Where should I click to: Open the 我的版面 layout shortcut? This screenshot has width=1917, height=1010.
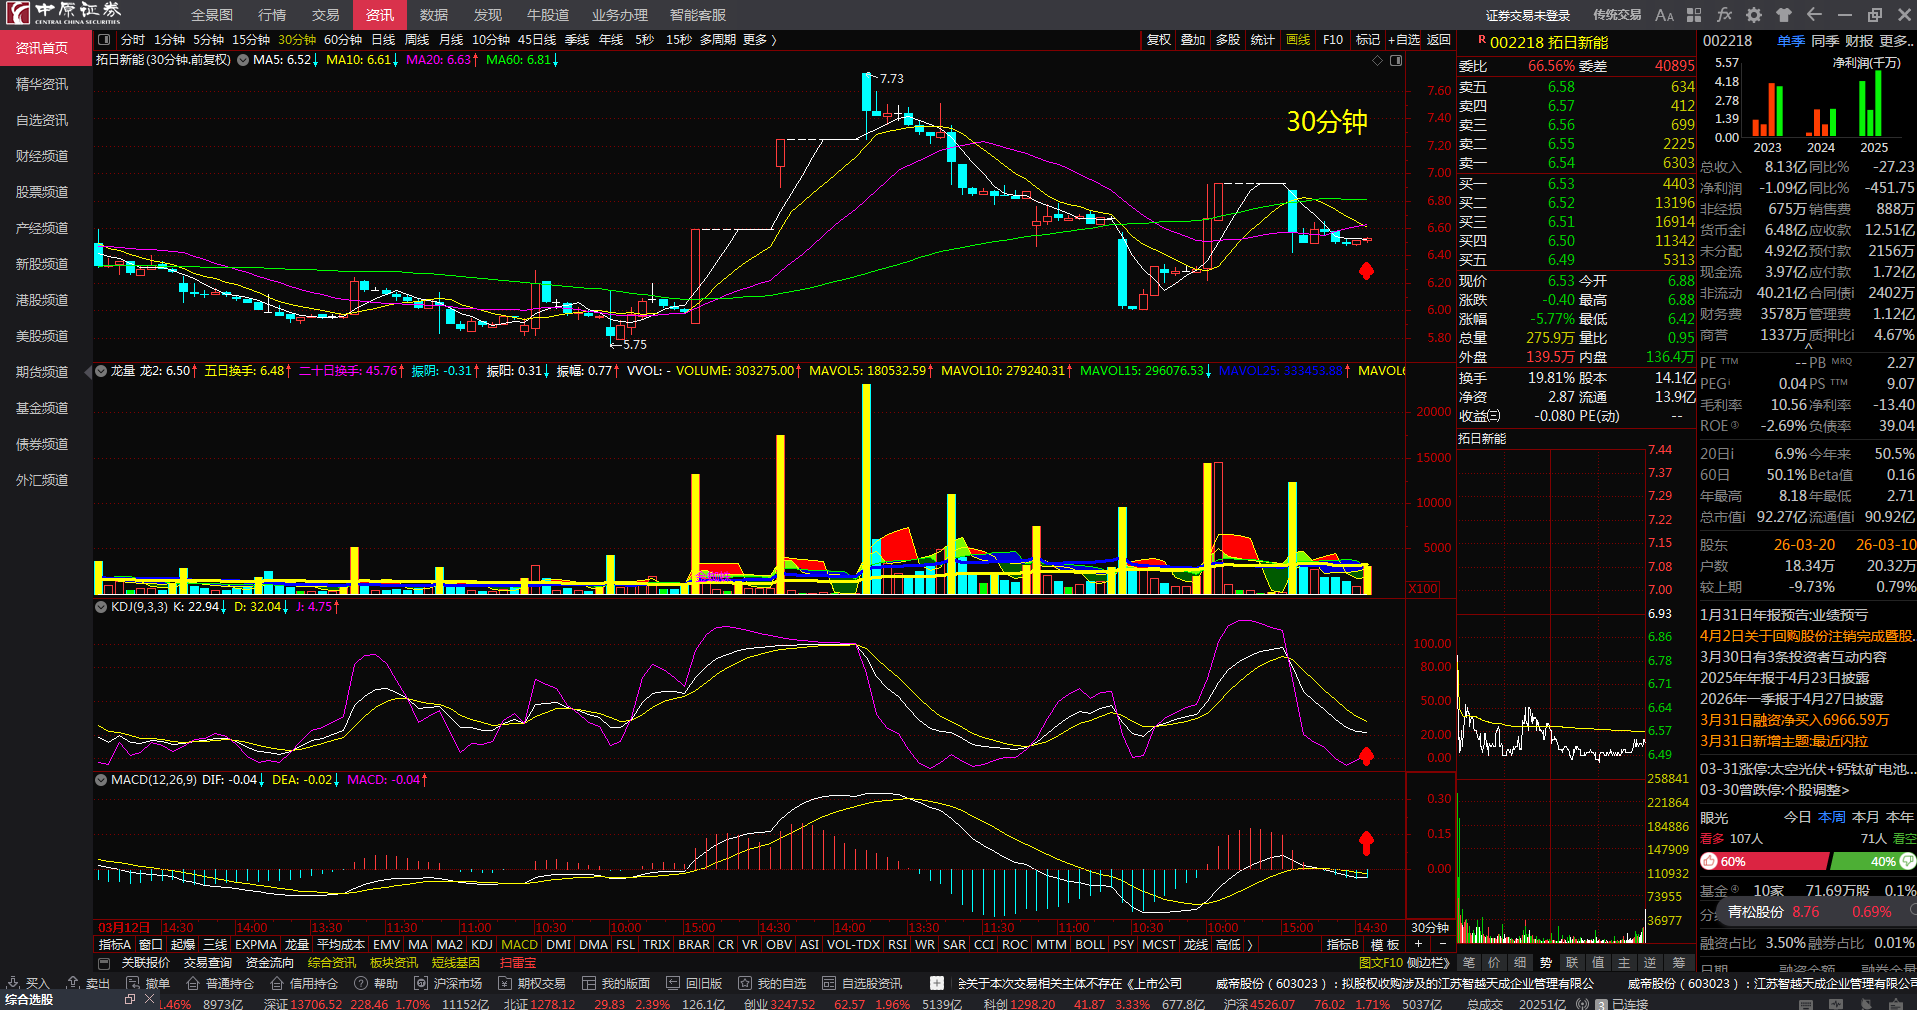pyautogui.click(x=616, y=983)
